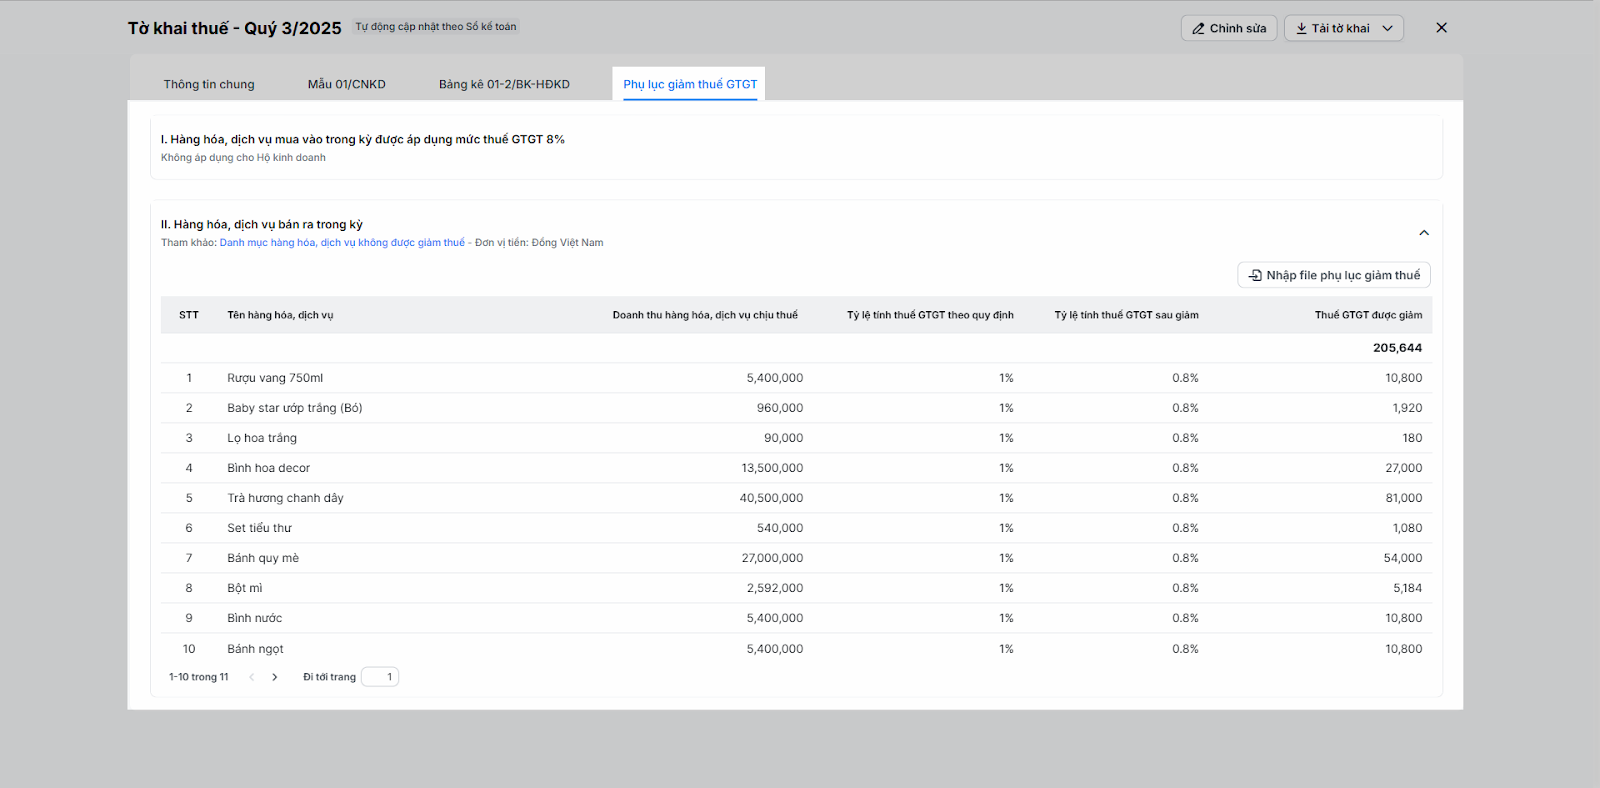
Task: Select Phụ lục giảm thuế GTGT tab
Action: click(x=690, y=84)
